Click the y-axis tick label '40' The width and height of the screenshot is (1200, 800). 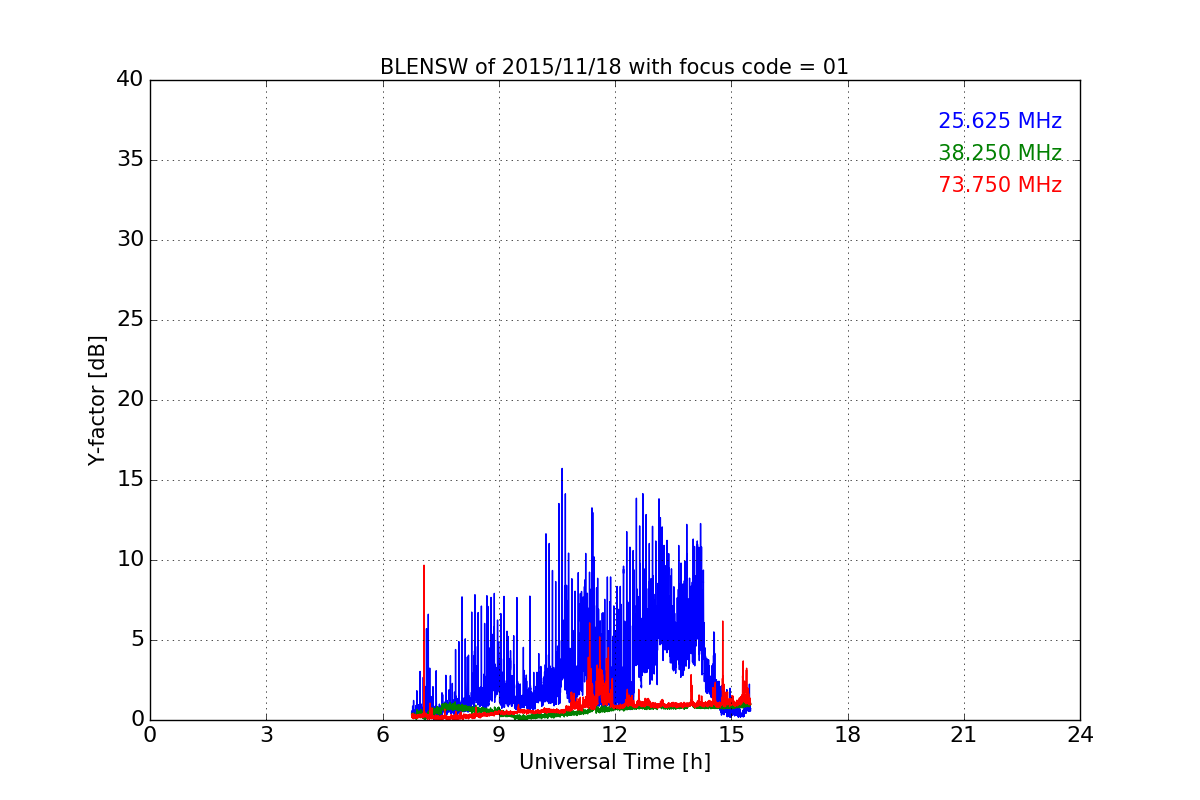[129, 80]
